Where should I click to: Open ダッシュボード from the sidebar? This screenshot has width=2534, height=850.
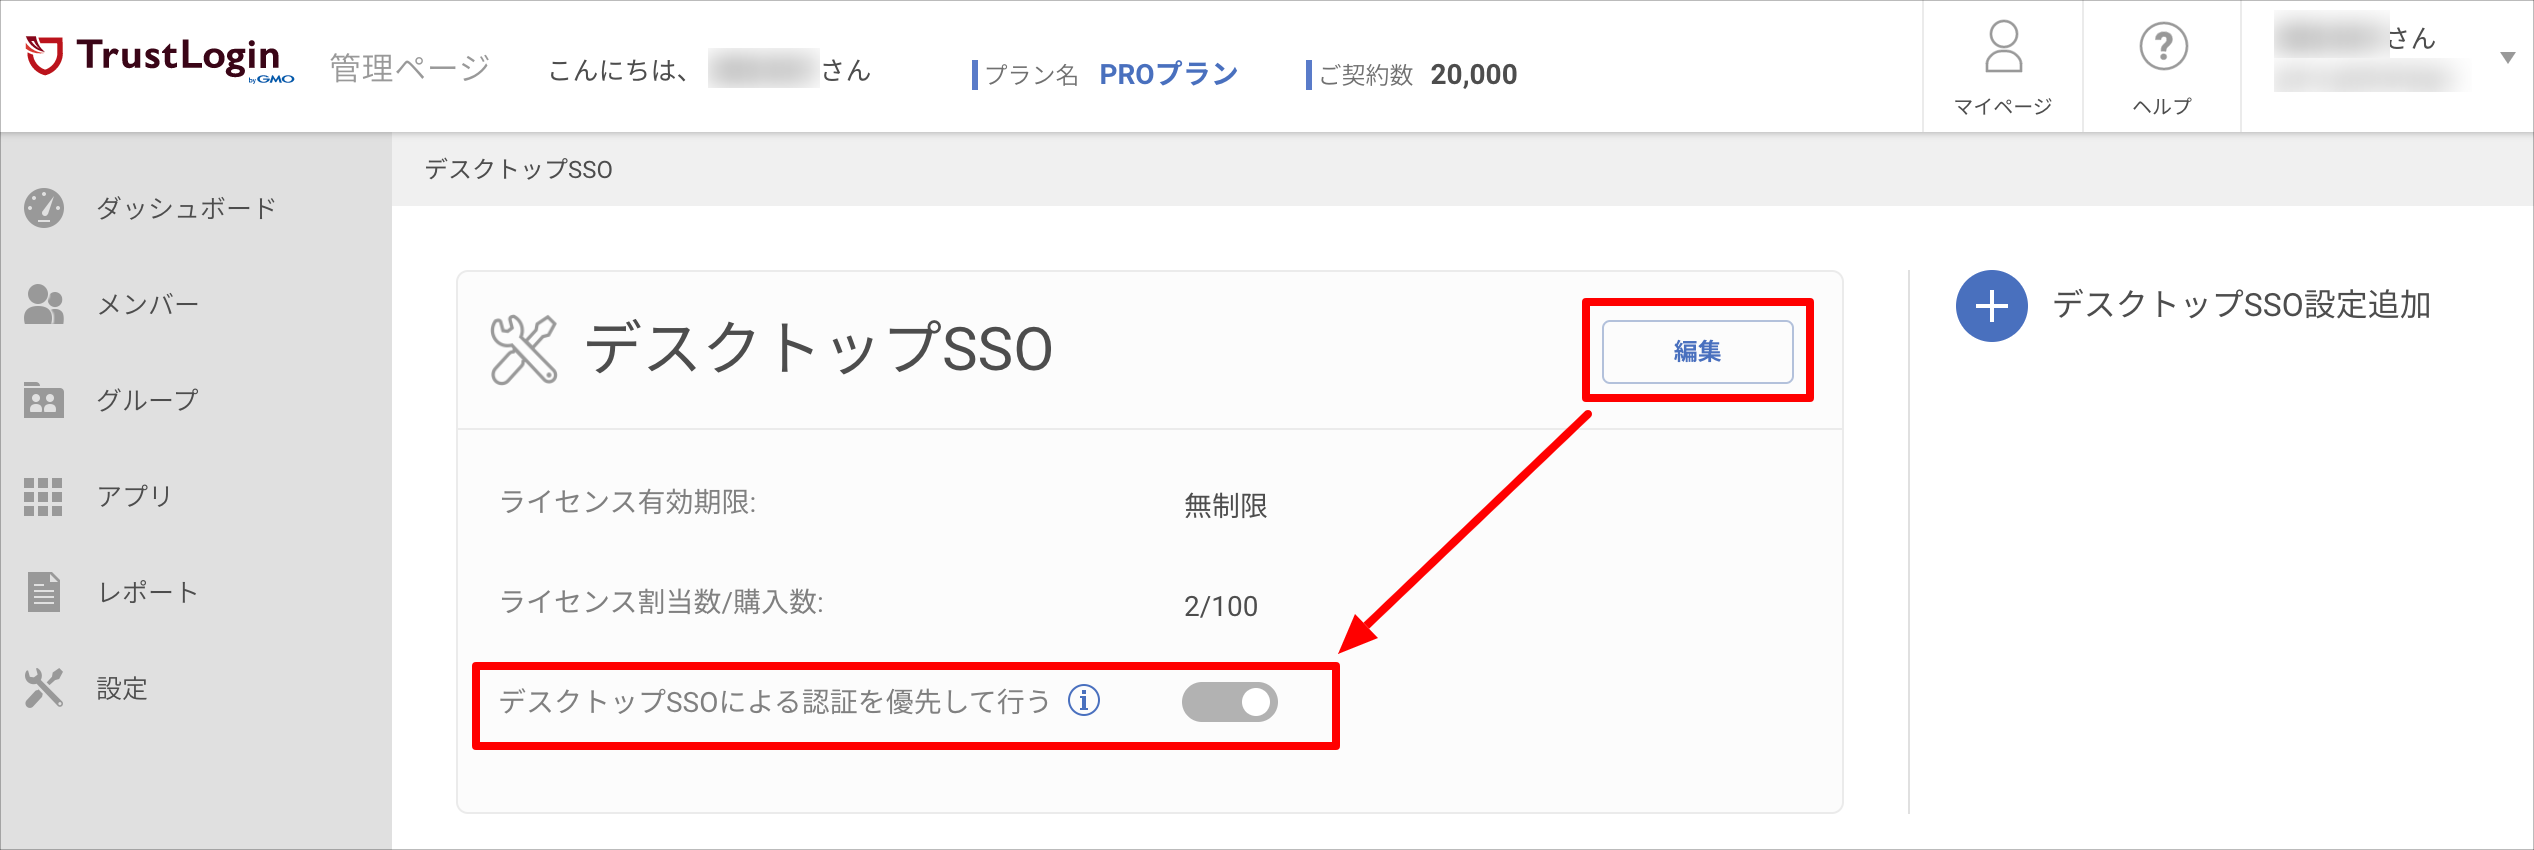point(186,208)
